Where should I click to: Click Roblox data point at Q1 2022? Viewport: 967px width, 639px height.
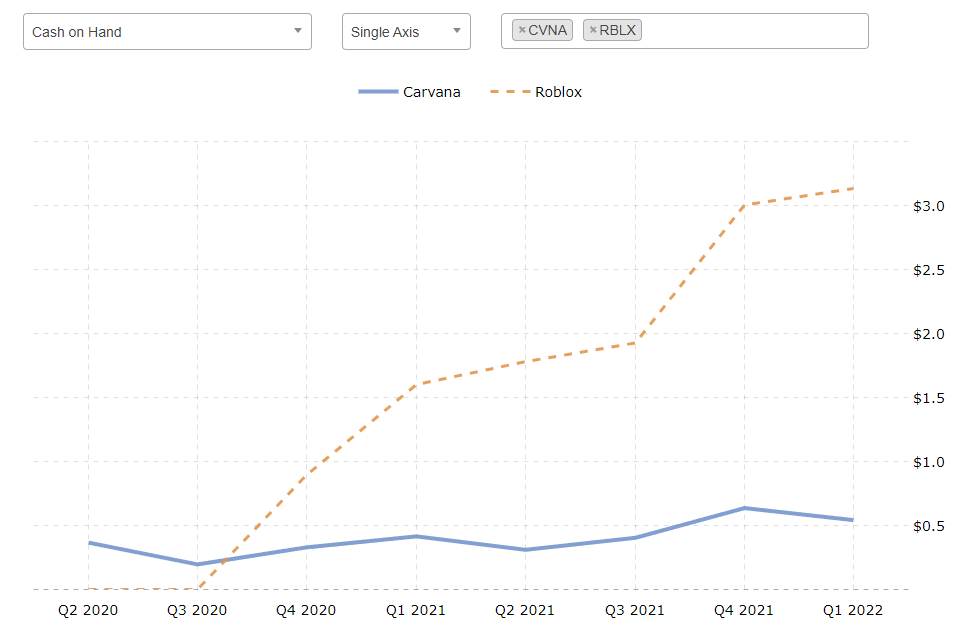point(854,188)
